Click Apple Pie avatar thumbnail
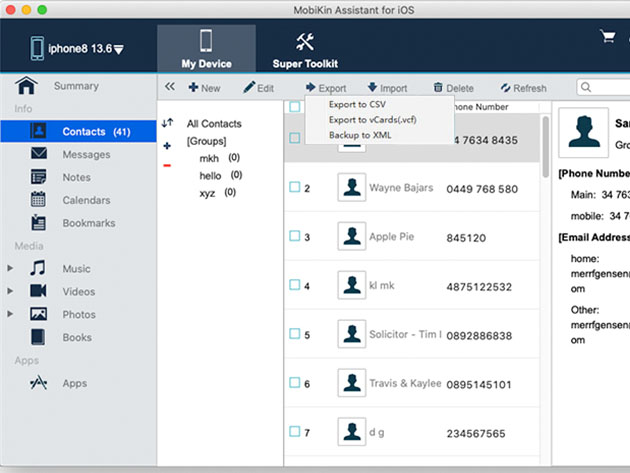The width and height of the screenshot is (630, 473). (x=352, y=236)
